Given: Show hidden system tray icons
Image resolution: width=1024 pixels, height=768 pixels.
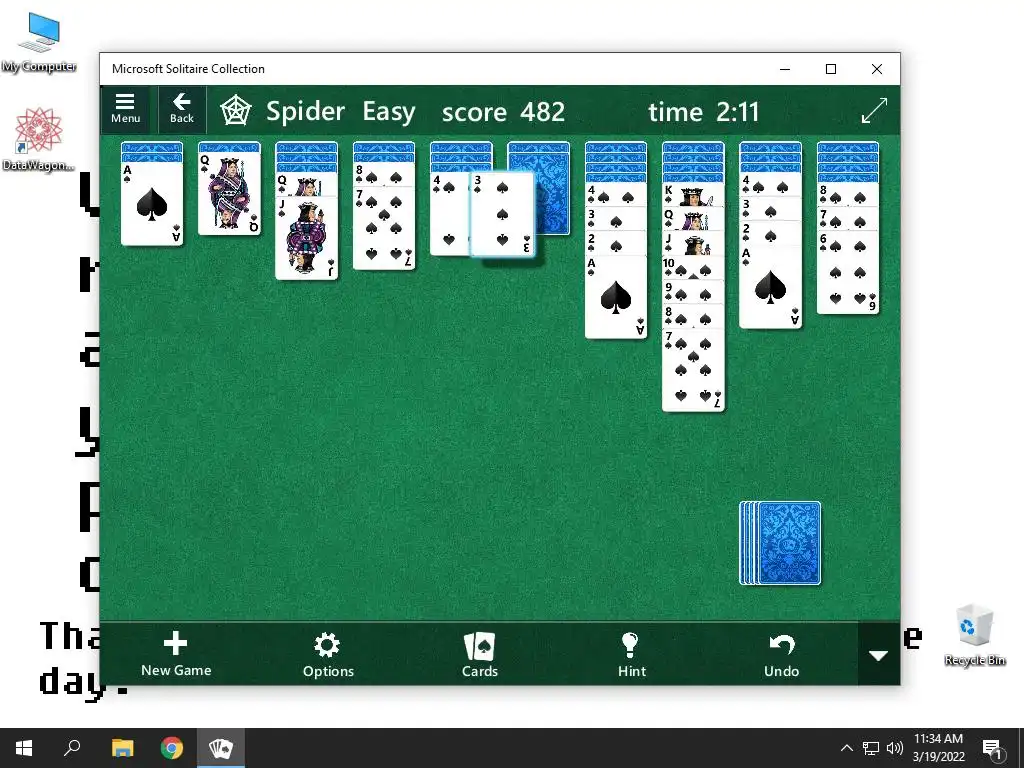Looking at the screenshot, I should tap(846, 748).
